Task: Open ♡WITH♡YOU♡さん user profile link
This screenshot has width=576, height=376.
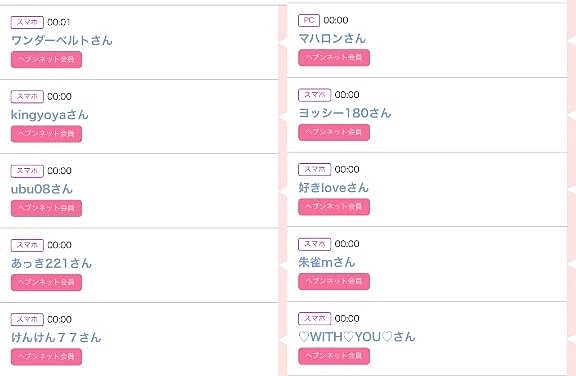Action: pos(357,337)
